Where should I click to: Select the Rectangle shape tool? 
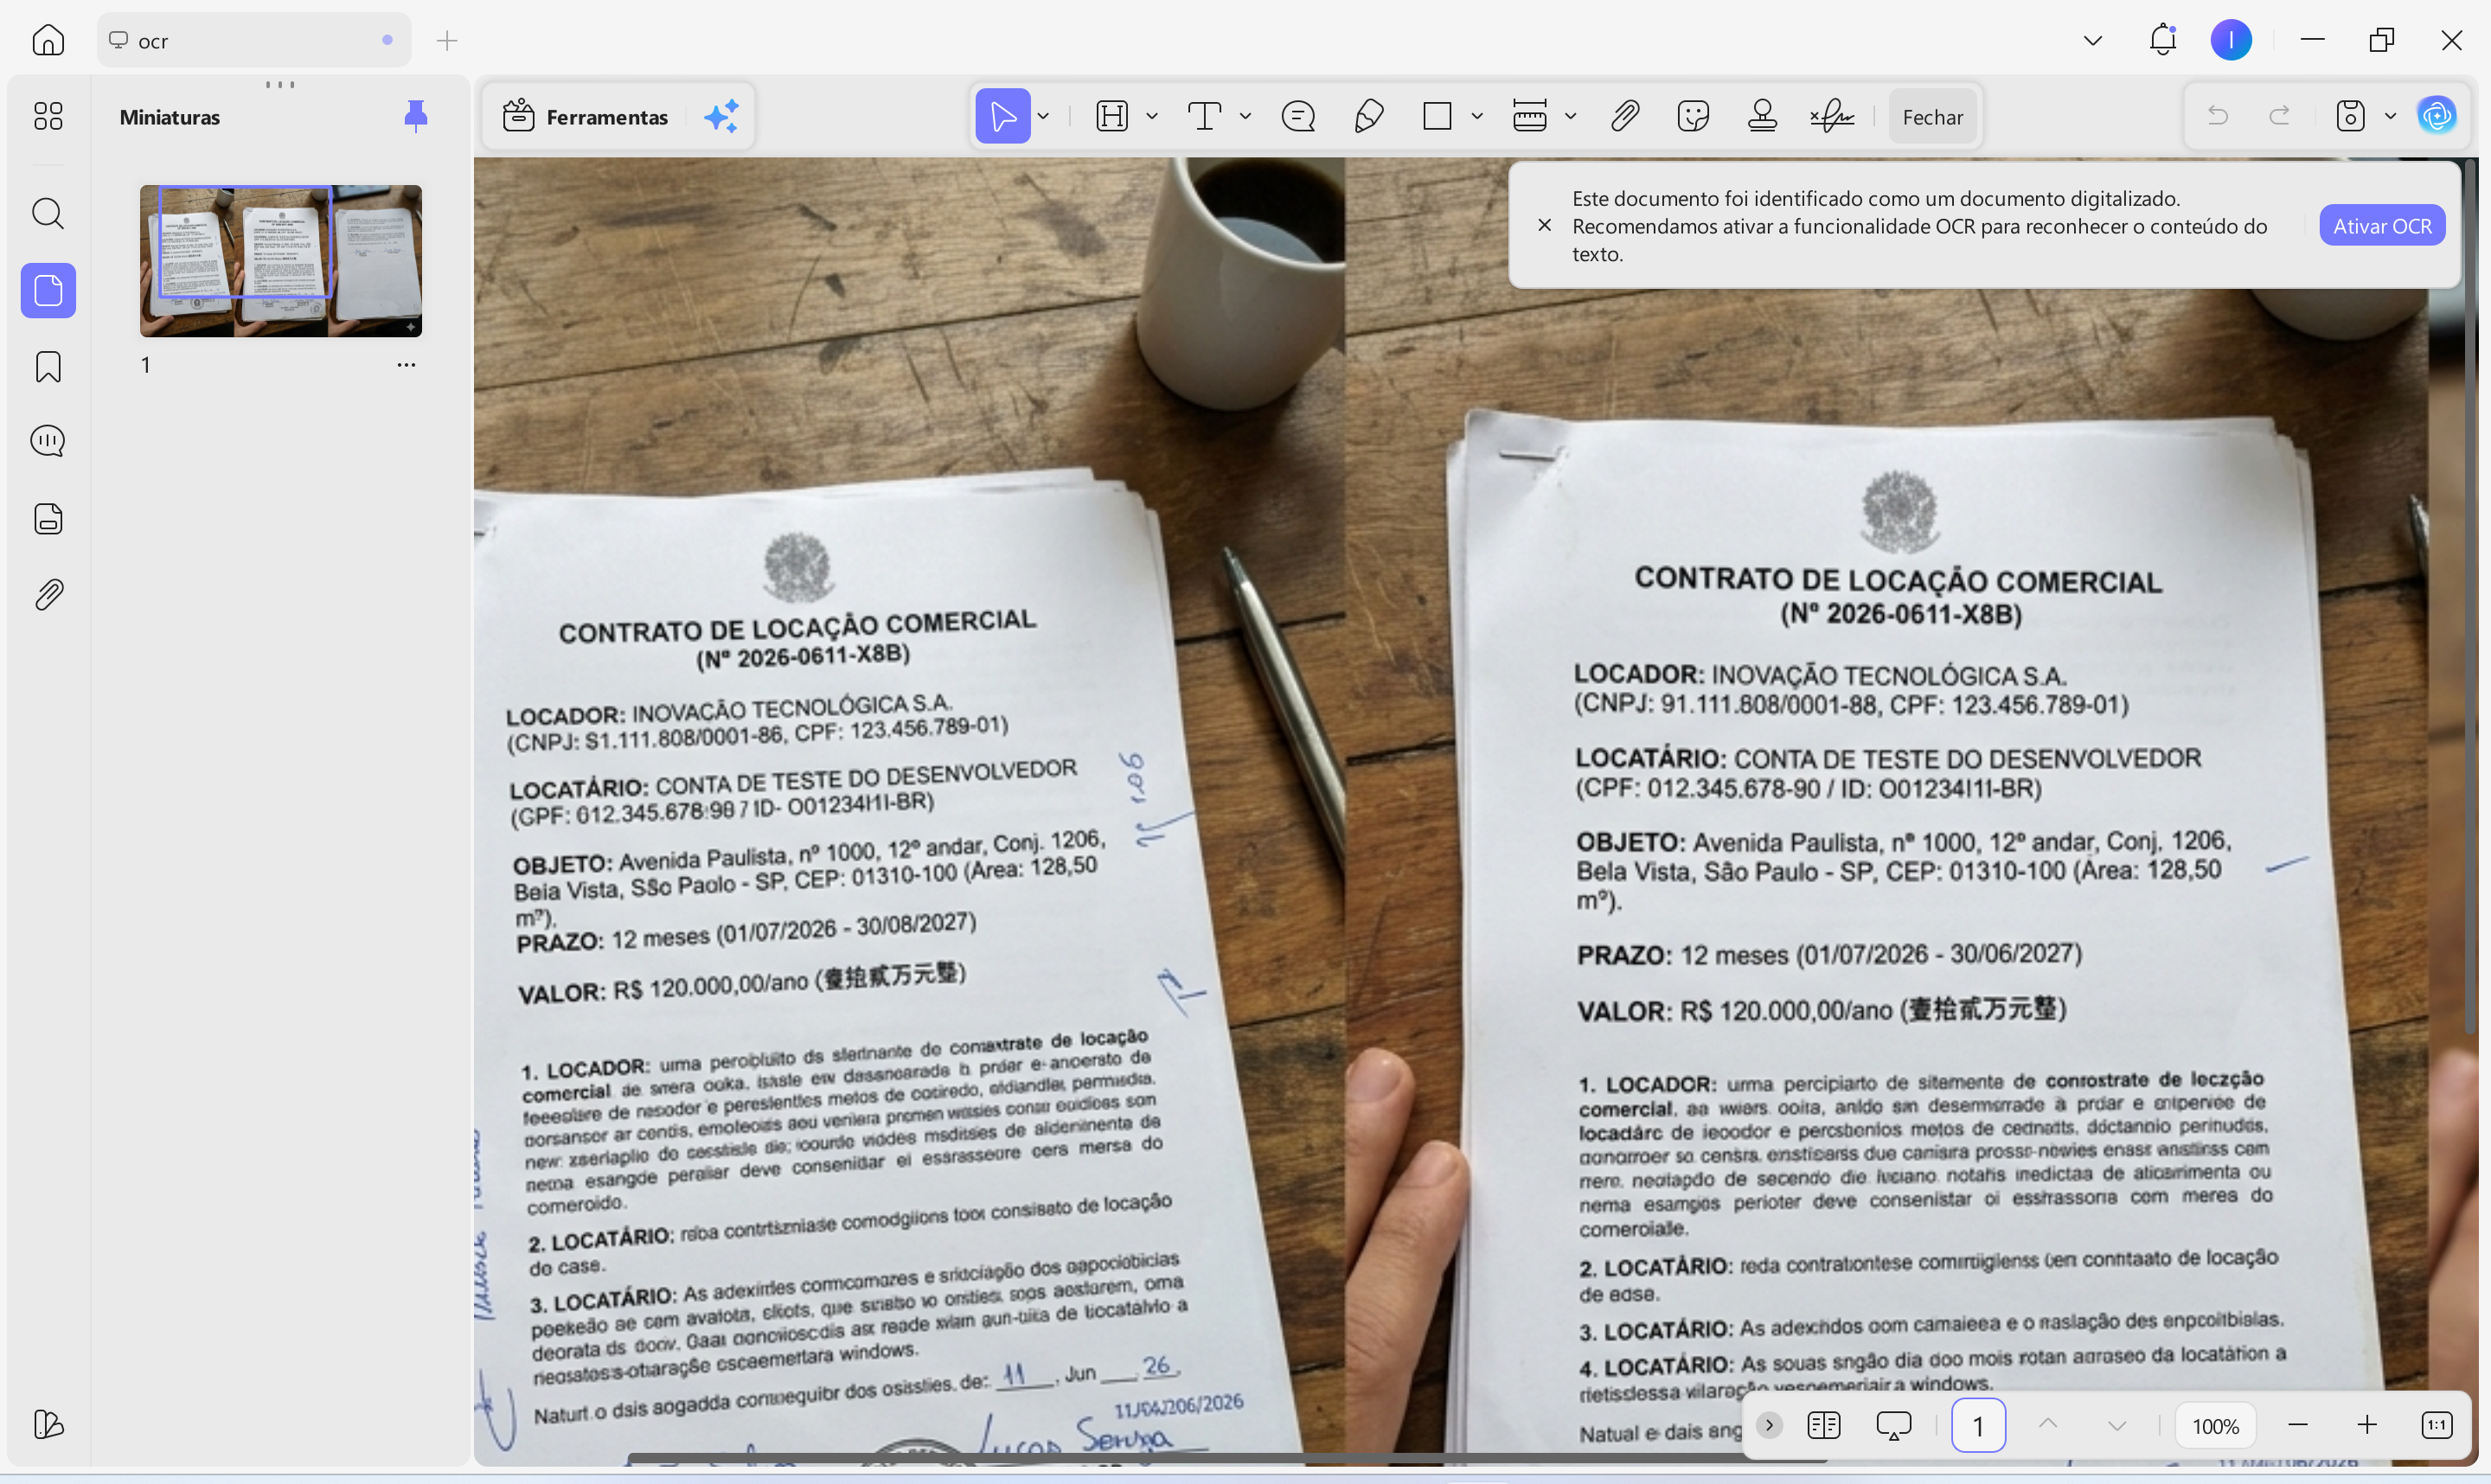click(x=1437, y=116)
